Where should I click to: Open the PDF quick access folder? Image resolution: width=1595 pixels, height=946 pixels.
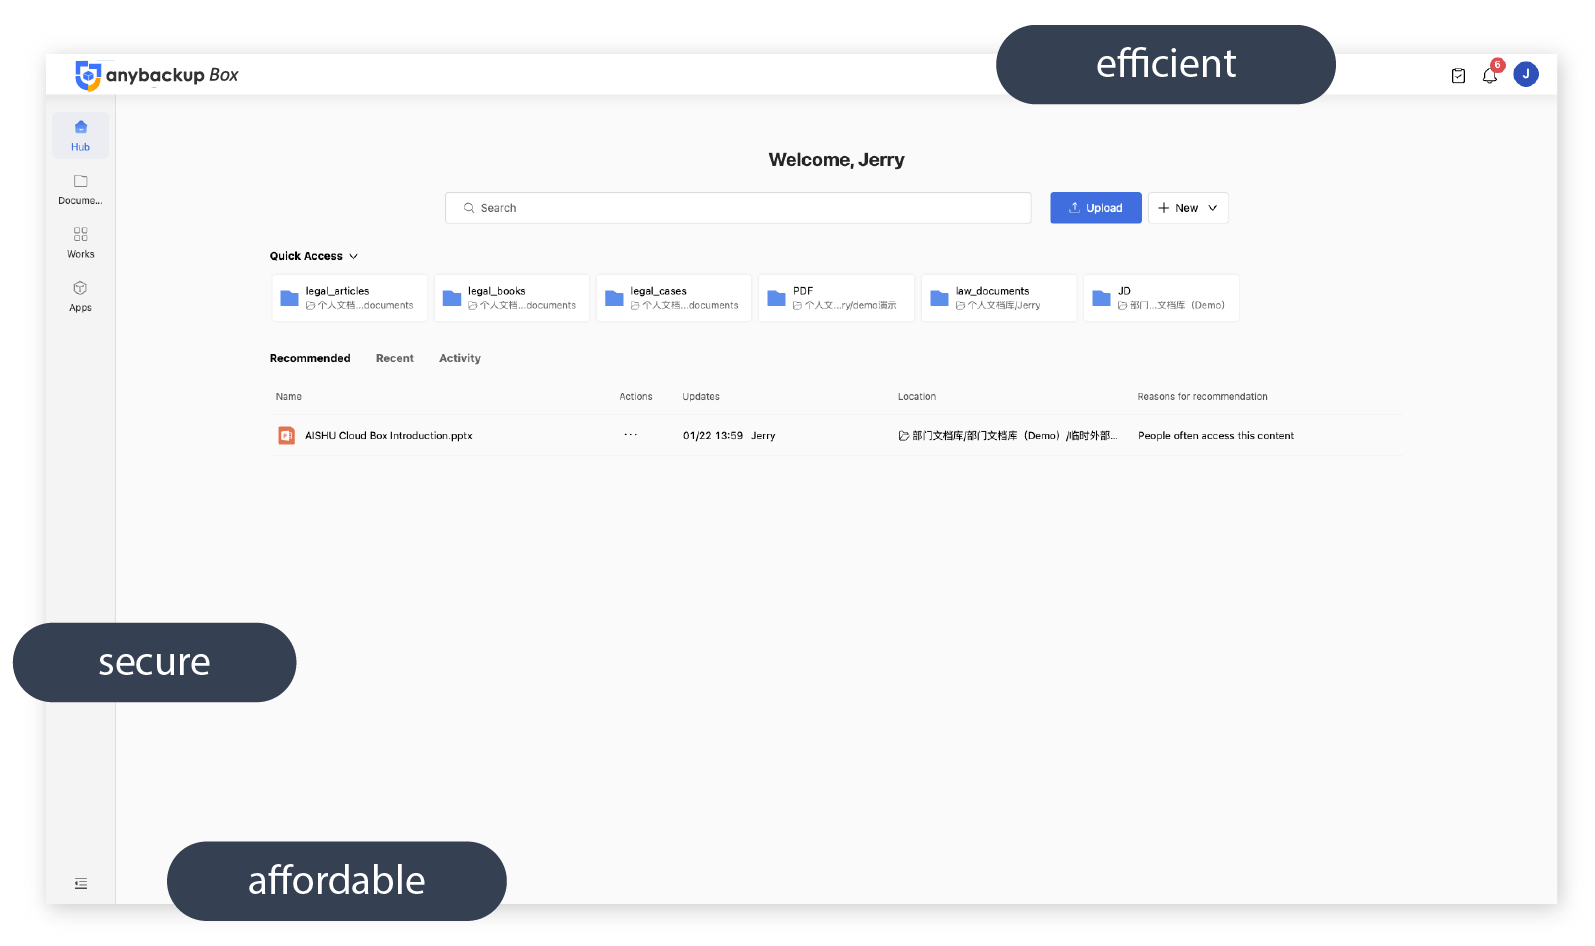coord(836,298)
